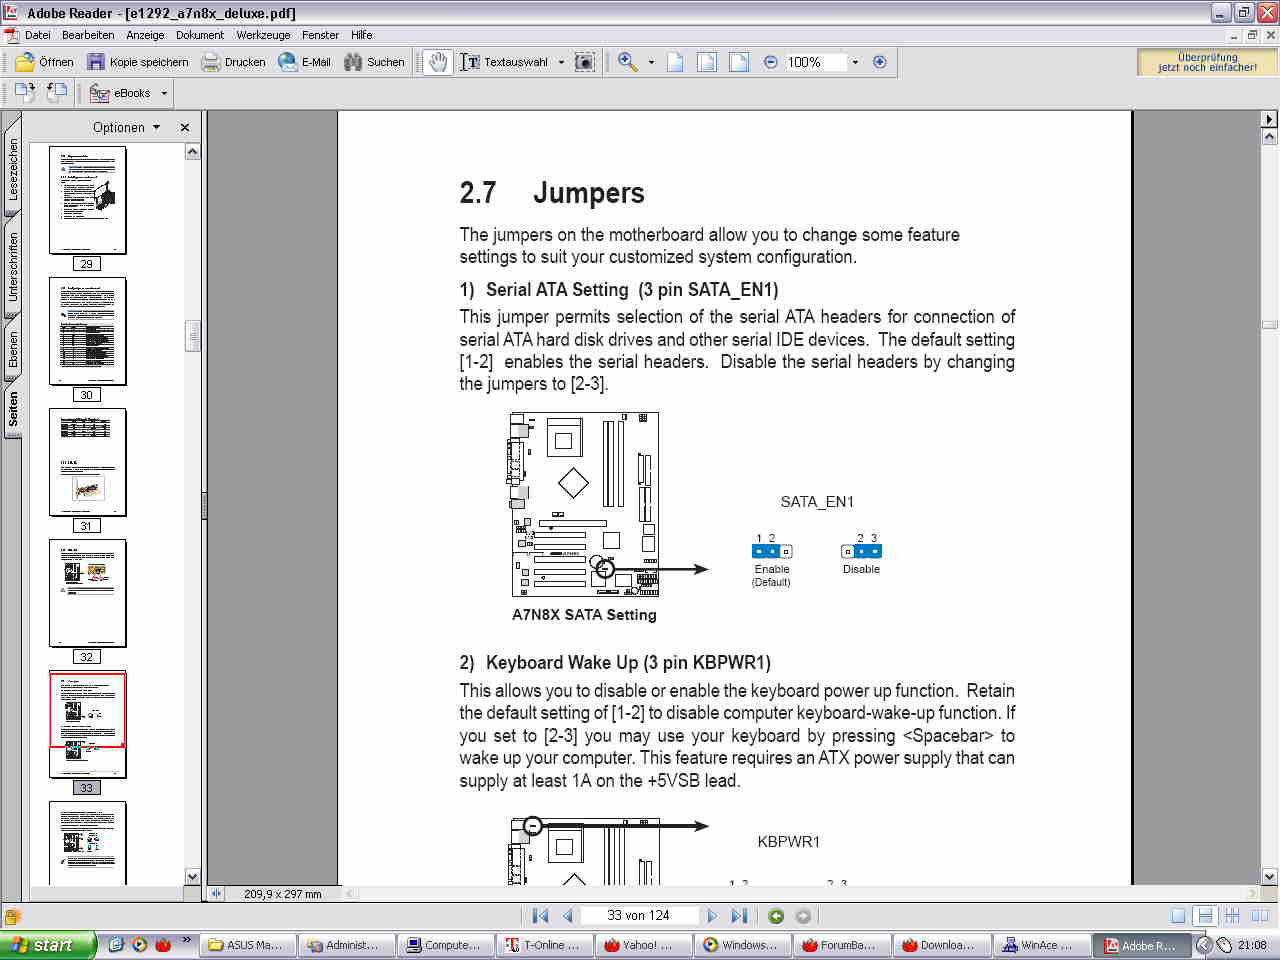Switch to the ForumBa... taskbar window
Image resolution: width=1280 pixels, height=960 pixels.
(840, 945)
